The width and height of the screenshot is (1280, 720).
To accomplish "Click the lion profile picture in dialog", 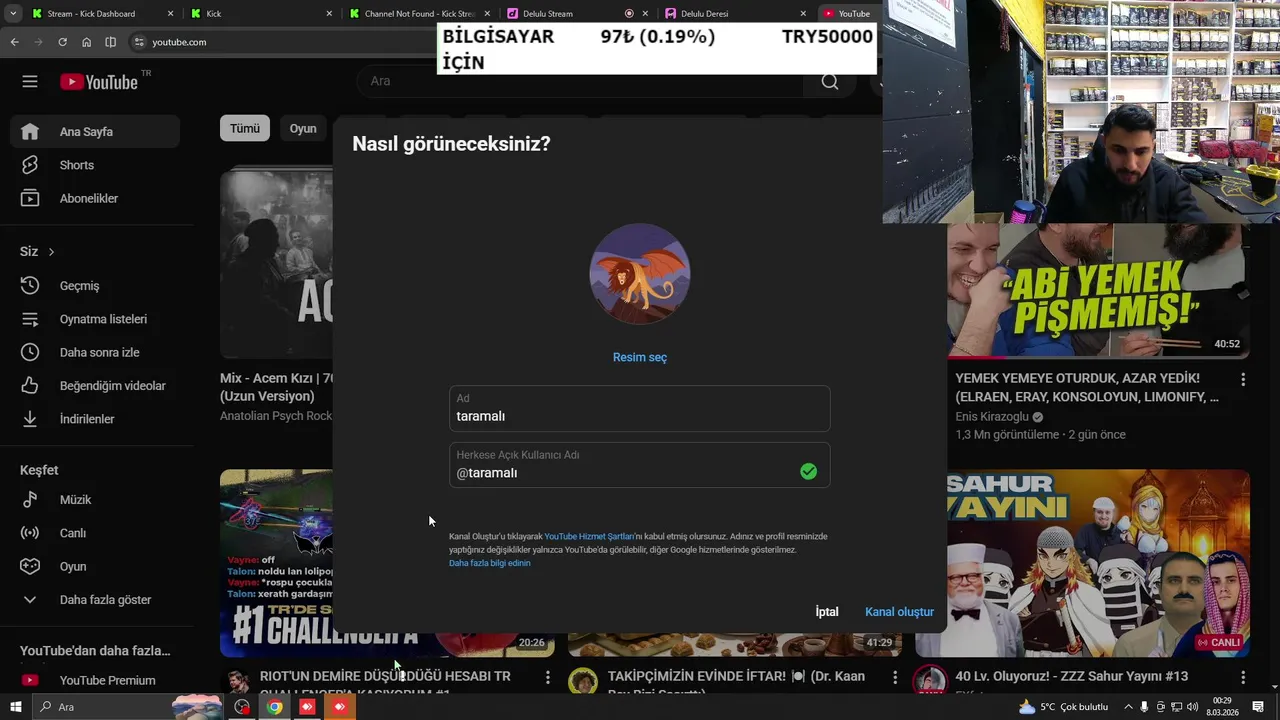I will coord(640,274).
